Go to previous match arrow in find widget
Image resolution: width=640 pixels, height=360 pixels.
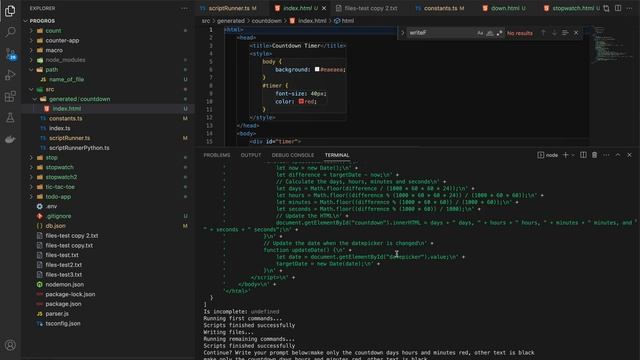pyautogui.click(x=543, y=33)
